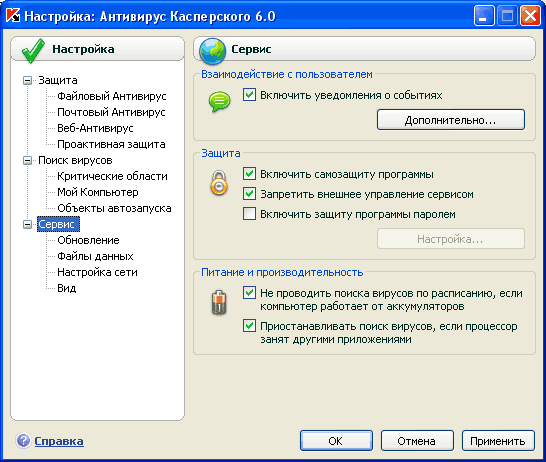Click the globe Сервис header icon

click(212, 52)
